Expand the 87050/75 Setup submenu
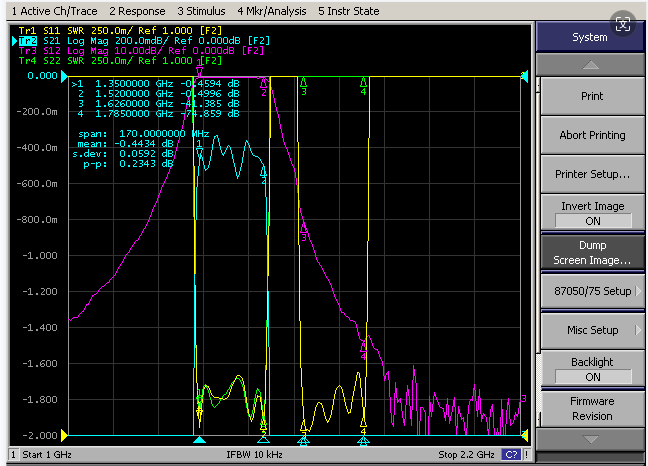The image size is (648, 466). pyautogui.click(x=592, y=291)
